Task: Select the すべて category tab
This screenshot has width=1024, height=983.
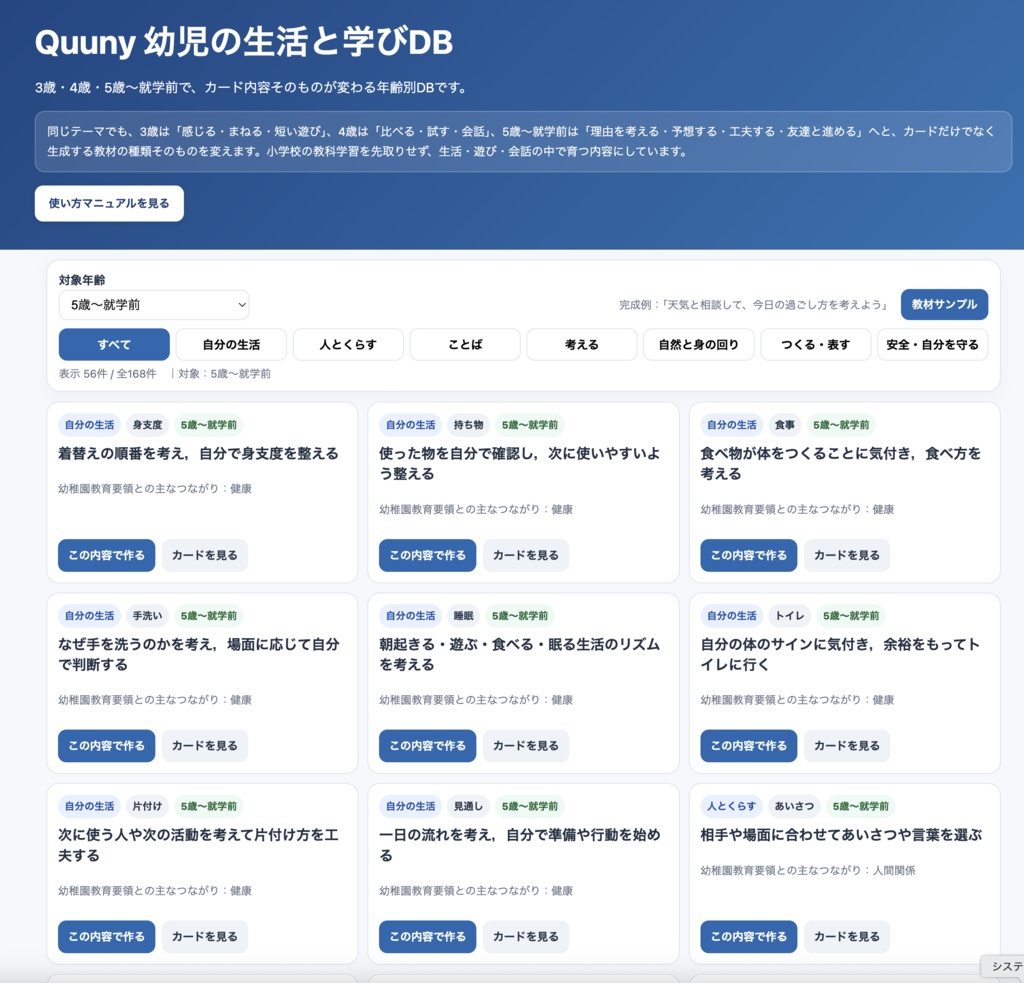Action: [x=114, y=344]
